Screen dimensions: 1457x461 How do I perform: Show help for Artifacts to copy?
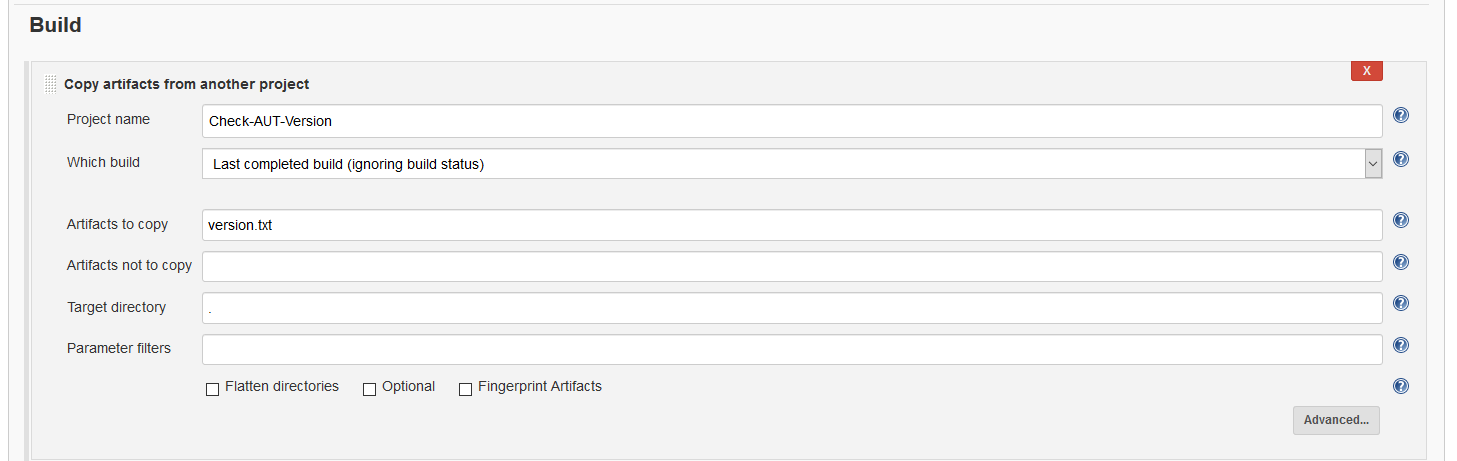click(1401, 220)
